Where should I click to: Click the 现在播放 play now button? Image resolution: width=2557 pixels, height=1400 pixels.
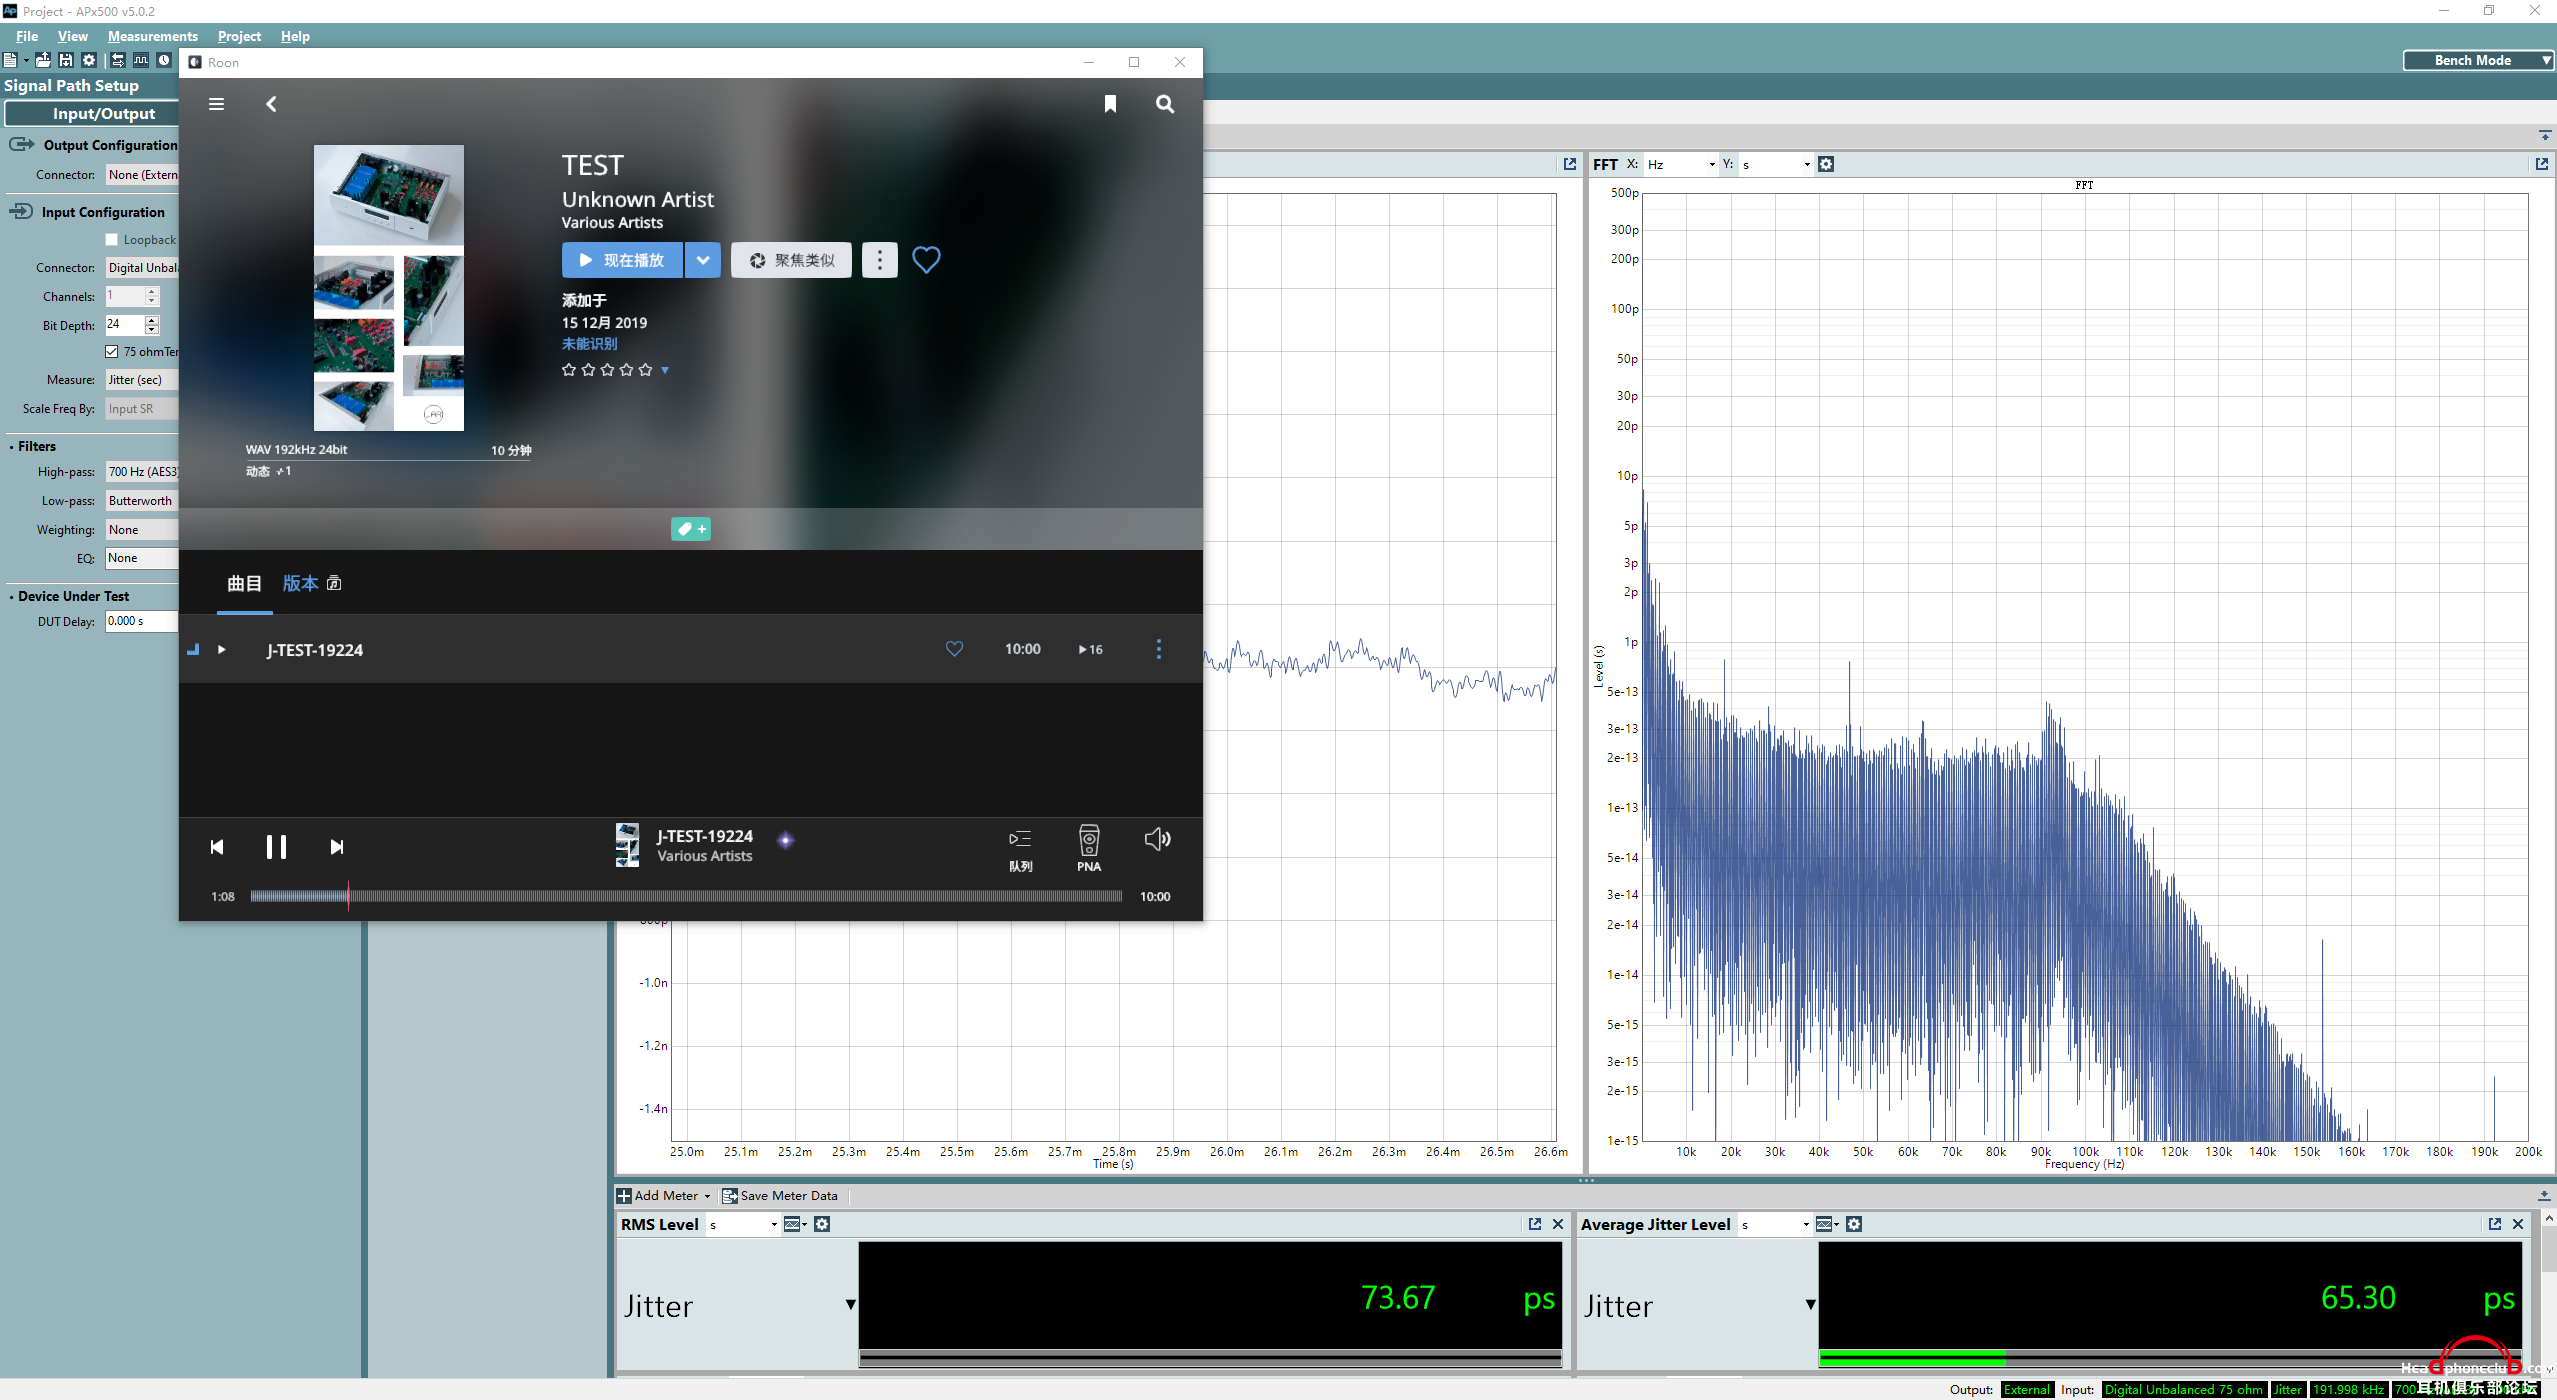[622, 260]
